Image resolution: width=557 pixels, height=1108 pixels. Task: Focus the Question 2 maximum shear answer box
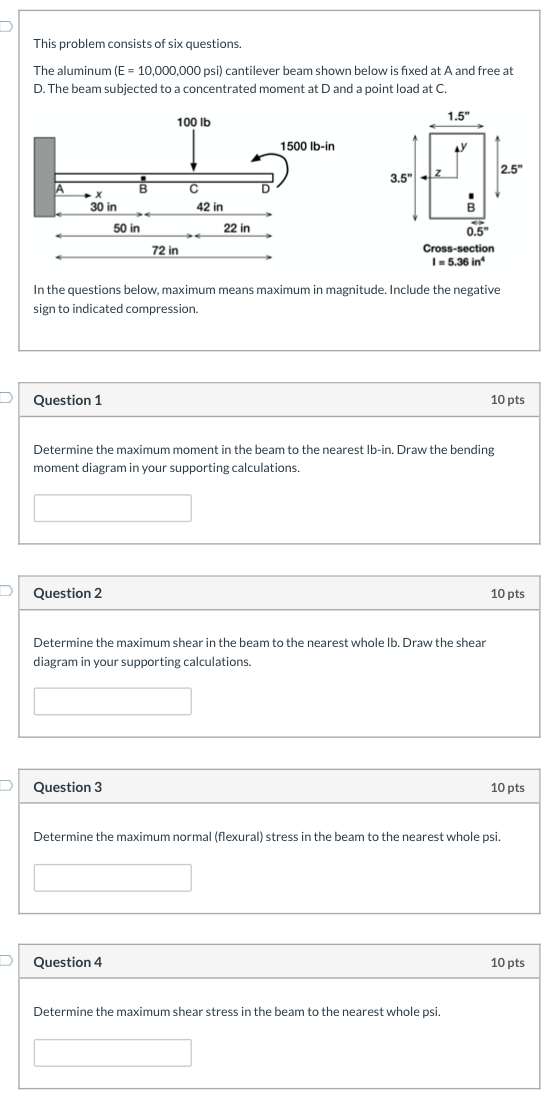pyautogui.click(x=112, y=701)
